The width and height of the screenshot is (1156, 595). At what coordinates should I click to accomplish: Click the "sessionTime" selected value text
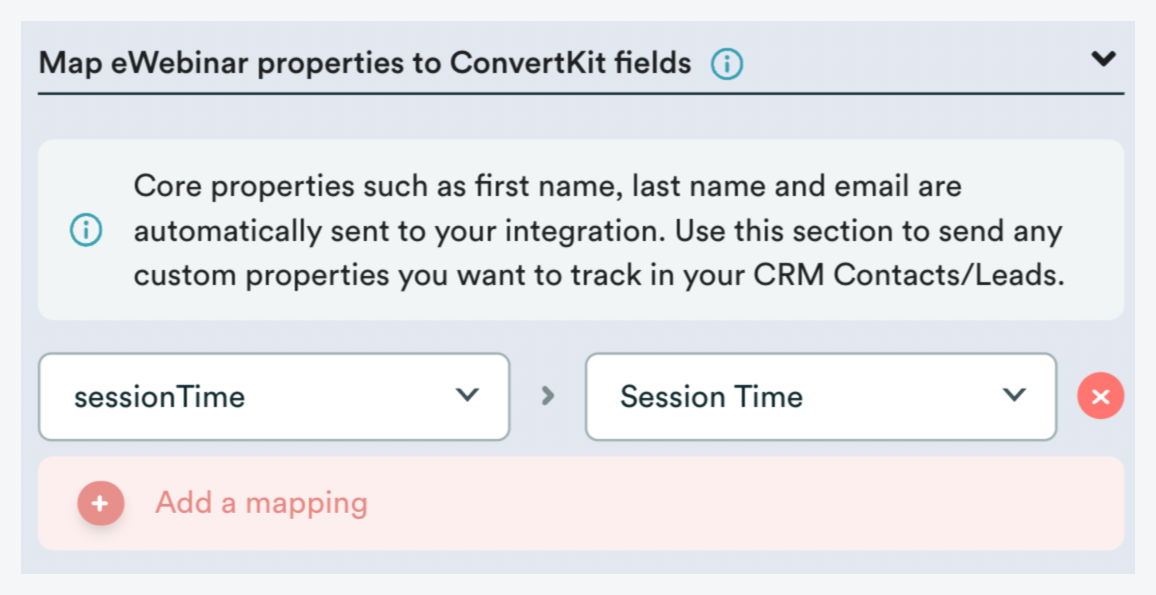point(160,397)
